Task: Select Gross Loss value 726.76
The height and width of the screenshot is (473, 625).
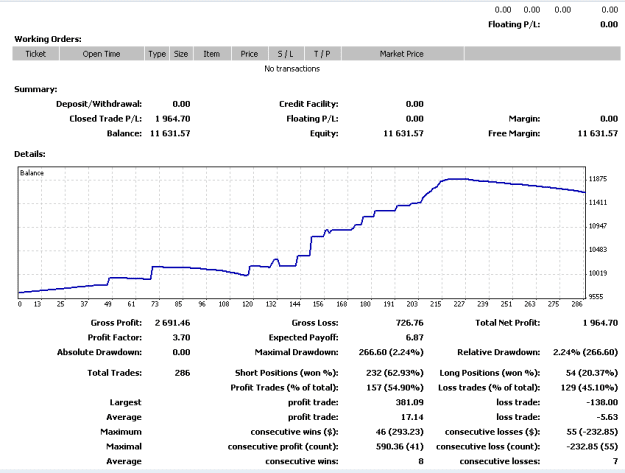Action: [x=410, y=323]
